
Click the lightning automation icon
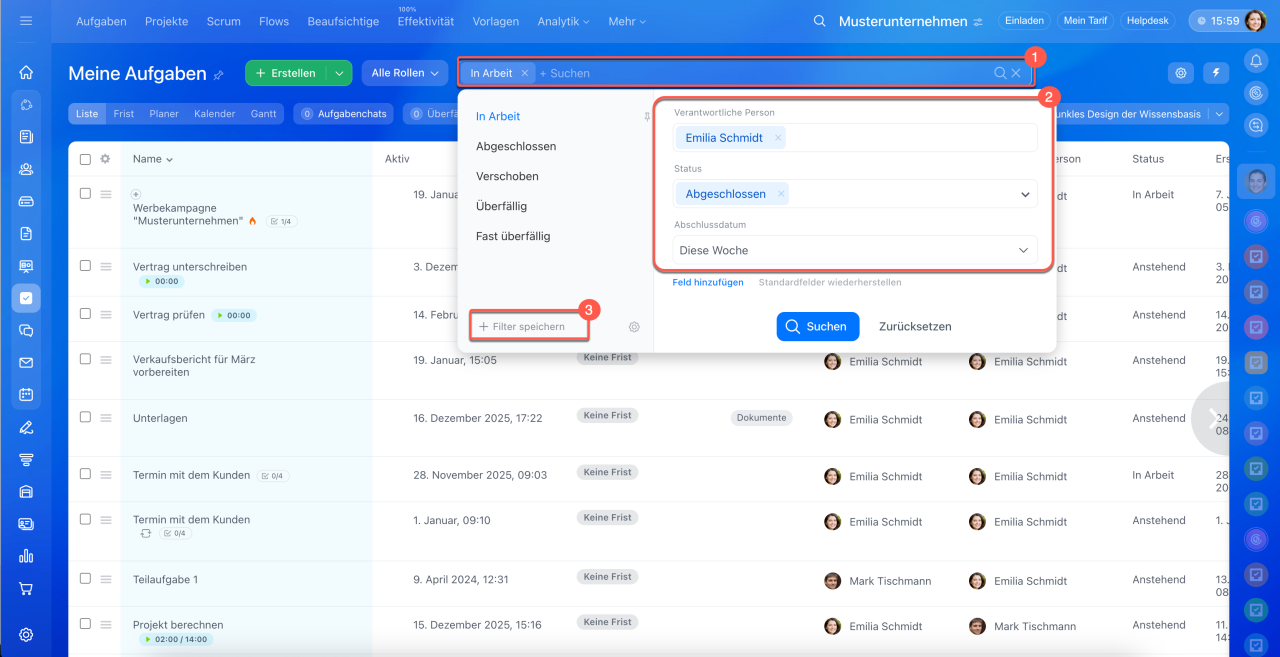click(1216, 73)
